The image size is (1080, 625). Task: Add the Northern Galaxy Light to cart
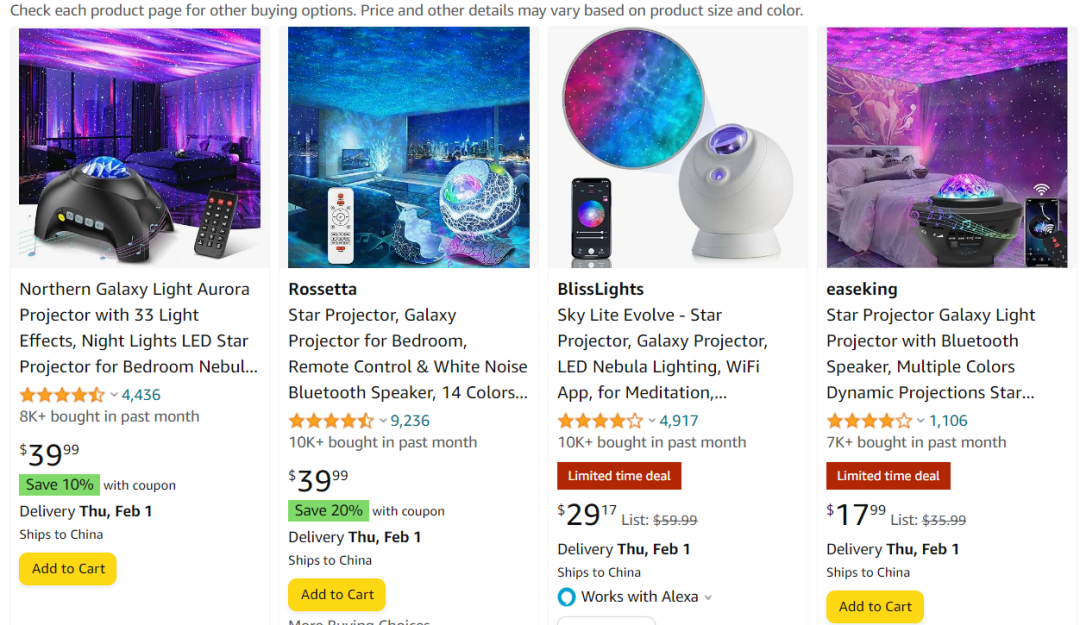(x=68, y=569)
